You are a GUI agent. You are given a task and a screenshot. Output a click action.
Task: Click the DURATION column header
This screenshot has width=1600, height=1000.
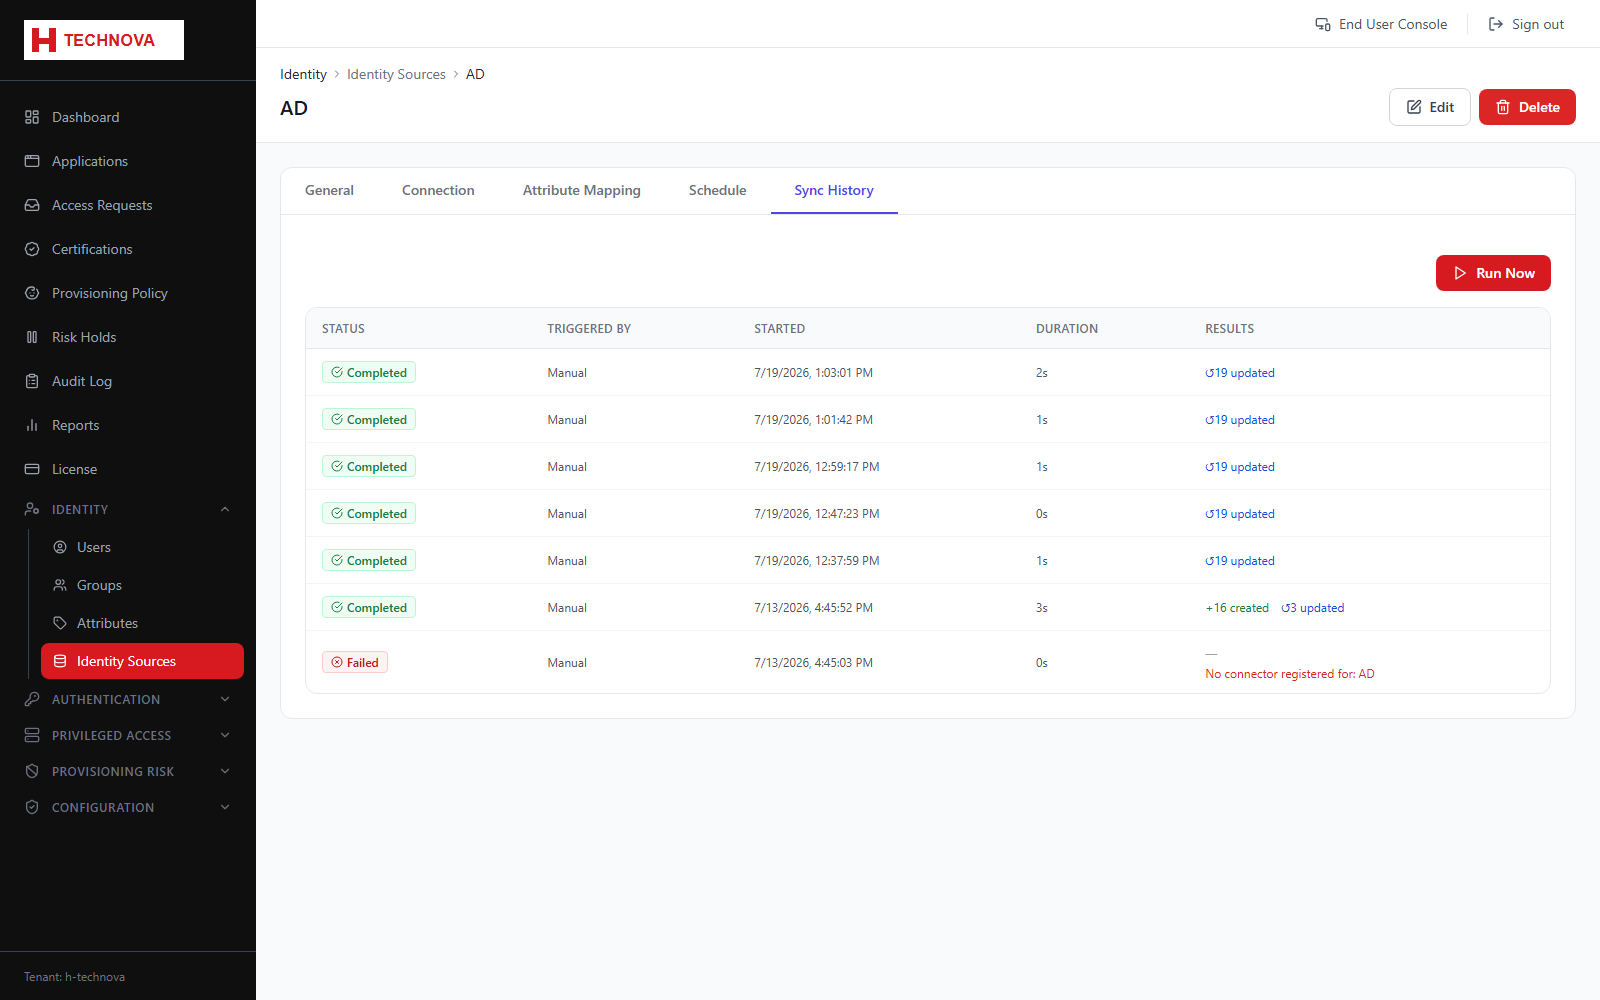[1067, 329]
